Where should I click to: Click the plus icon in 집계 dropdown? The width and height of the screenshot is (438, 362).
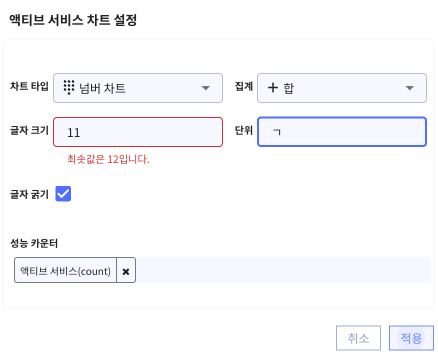pos(273,88)
